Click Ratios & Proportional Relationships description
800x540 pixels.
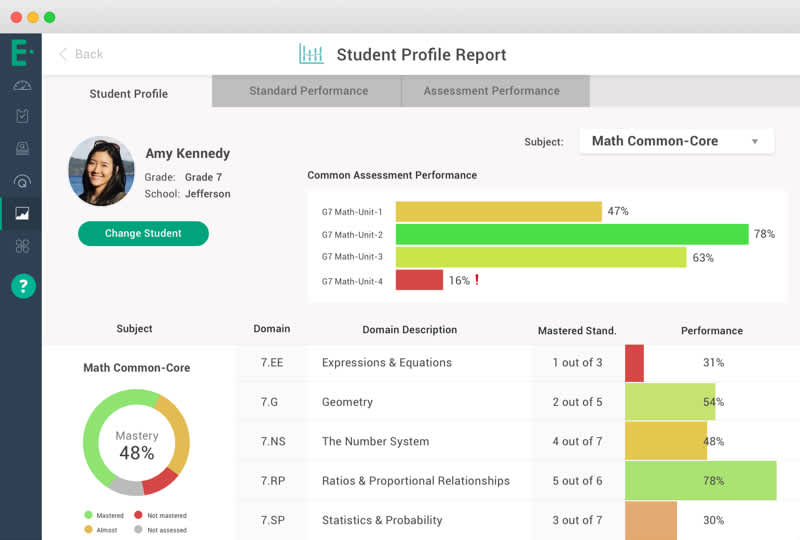tap(416, 481)
